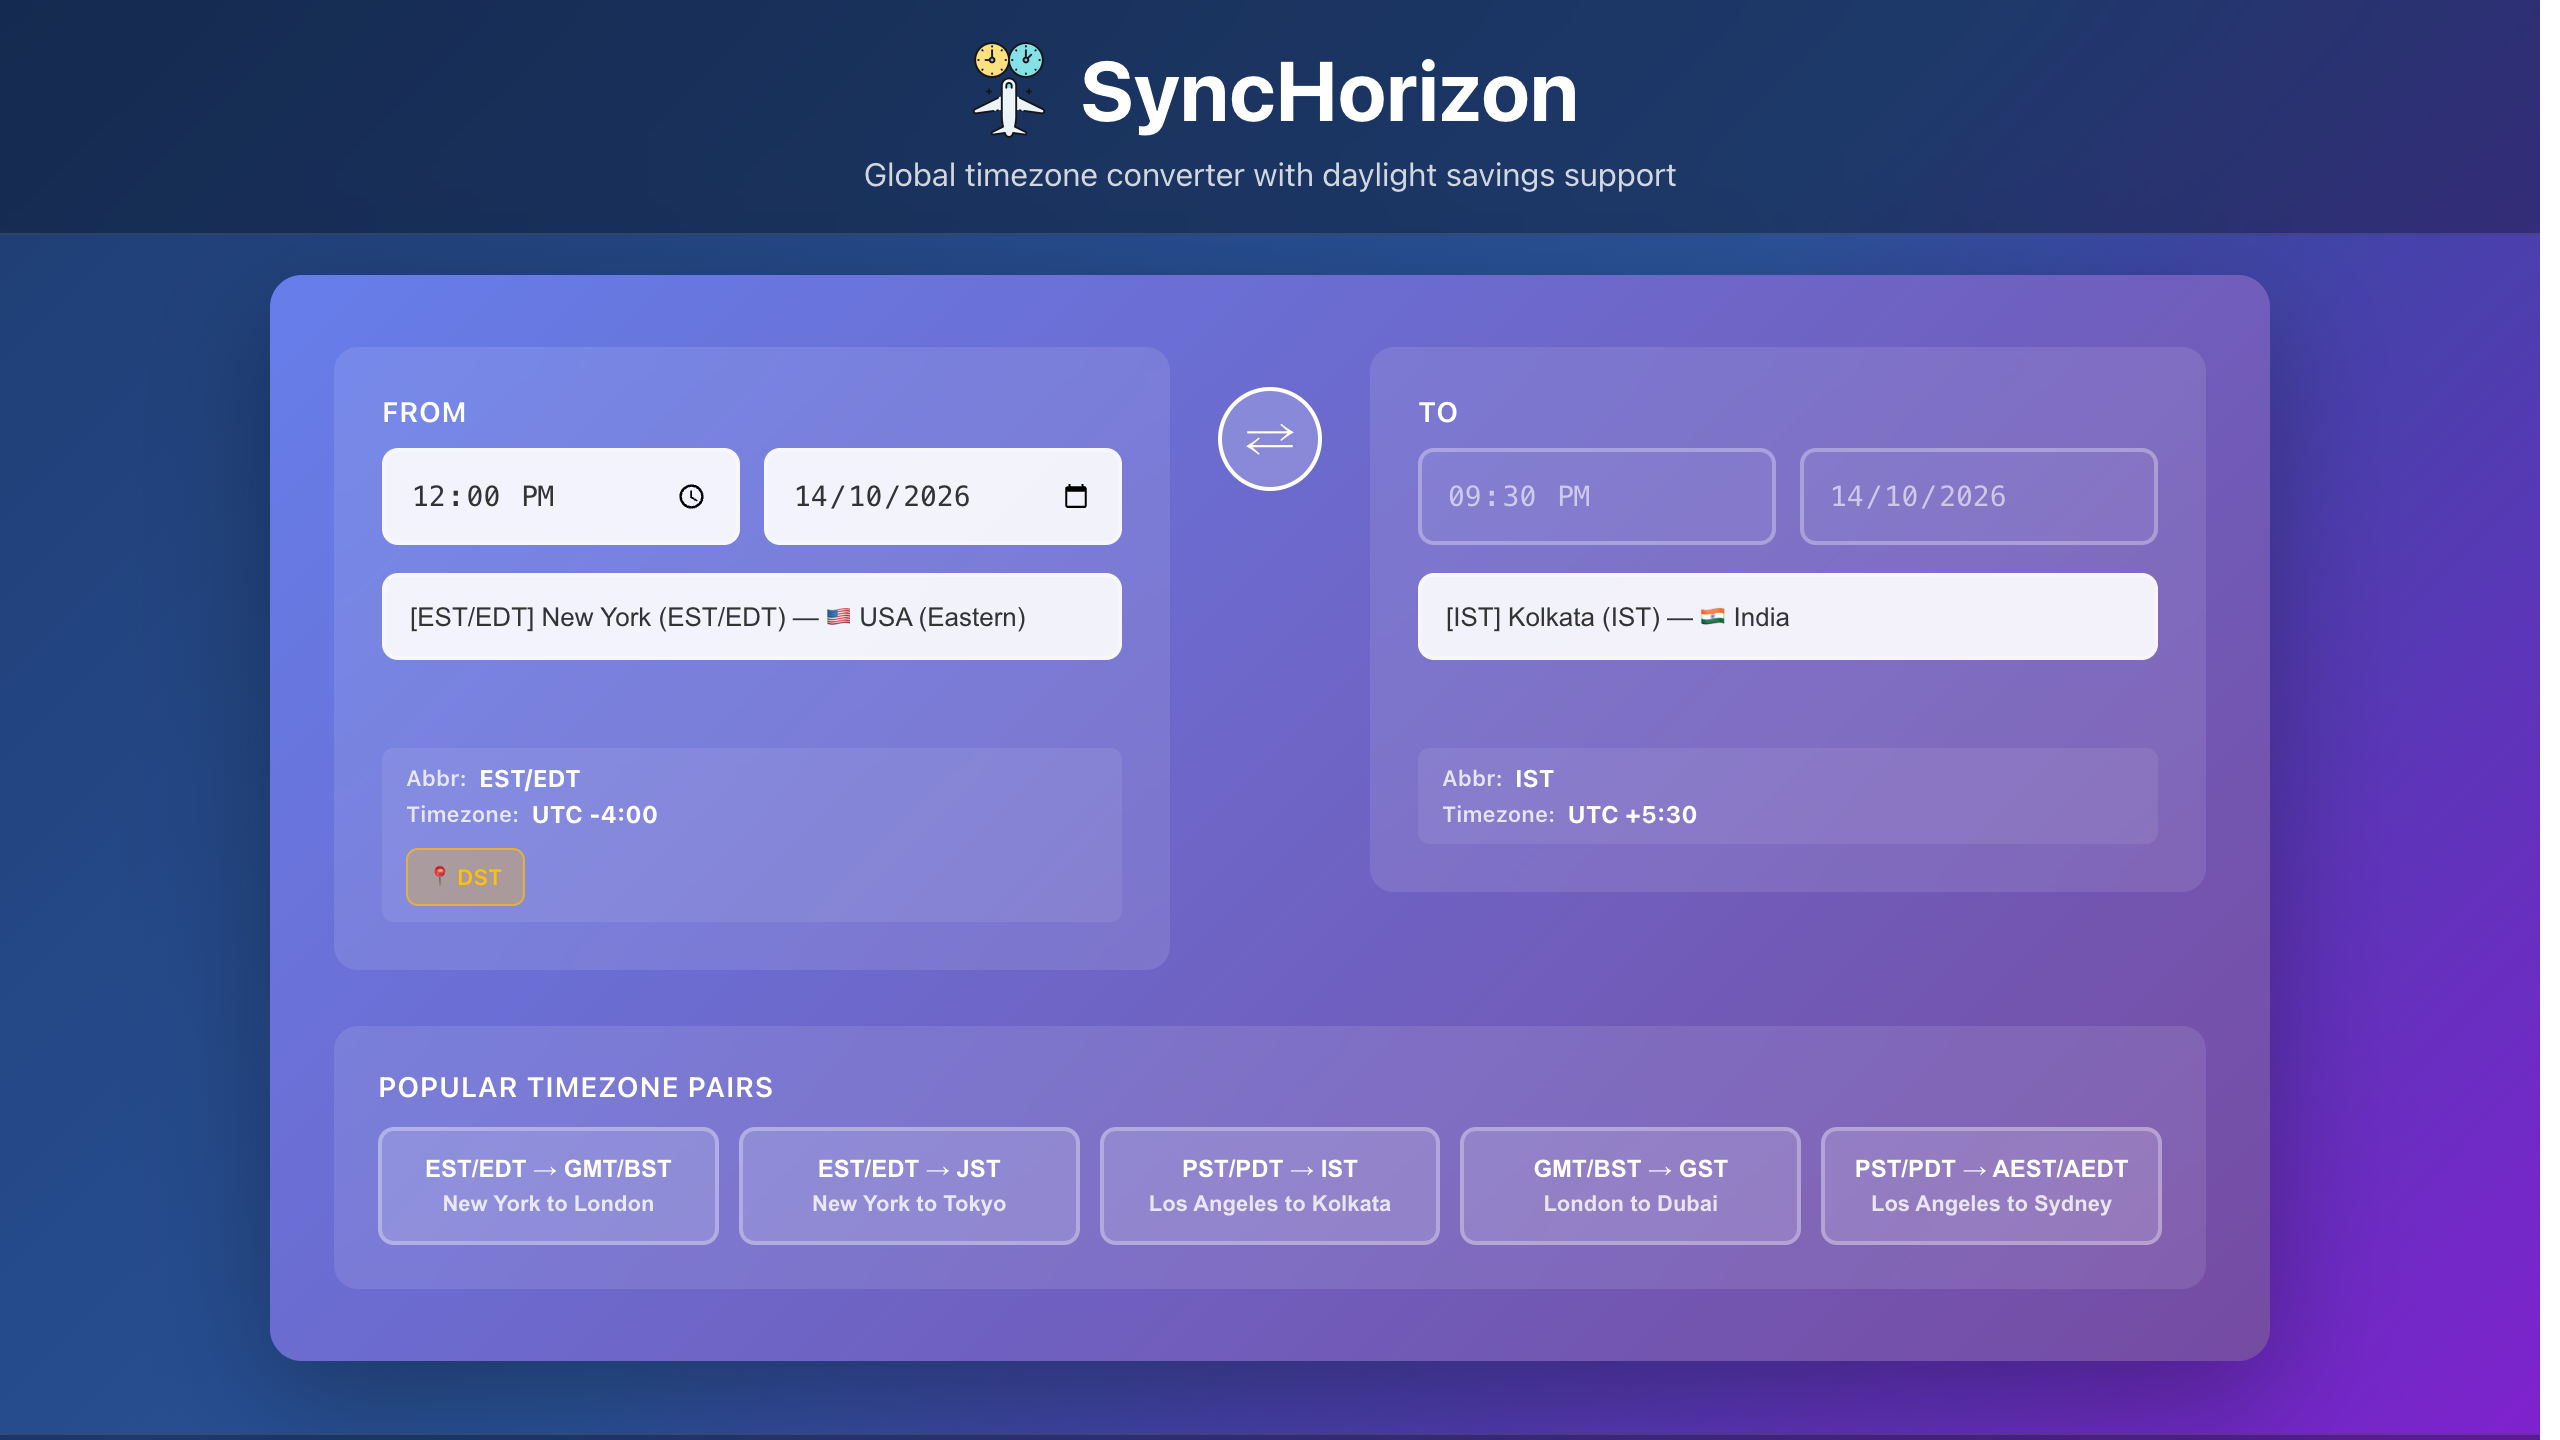Screen dimensions: 2560x1440
Task: Click the POPULAR TIMEZONE PAIRS heading
Action: coord(576,1088)
